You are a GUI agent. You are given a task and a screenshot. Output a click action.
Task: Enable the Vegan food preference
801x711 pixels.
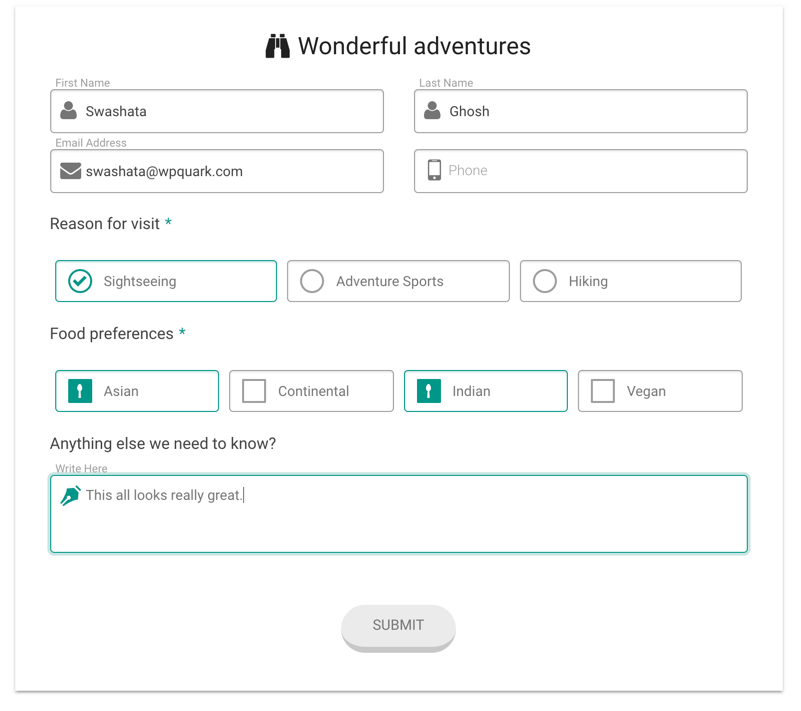[x=661, y=391]
